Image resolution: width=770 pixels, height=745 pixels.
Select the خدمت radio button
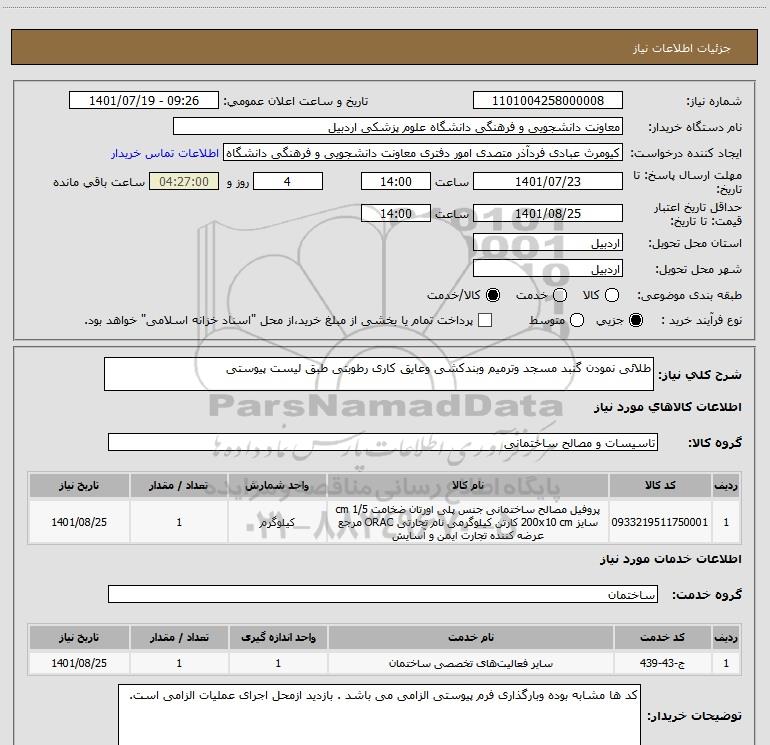click(x=560, y=295)
